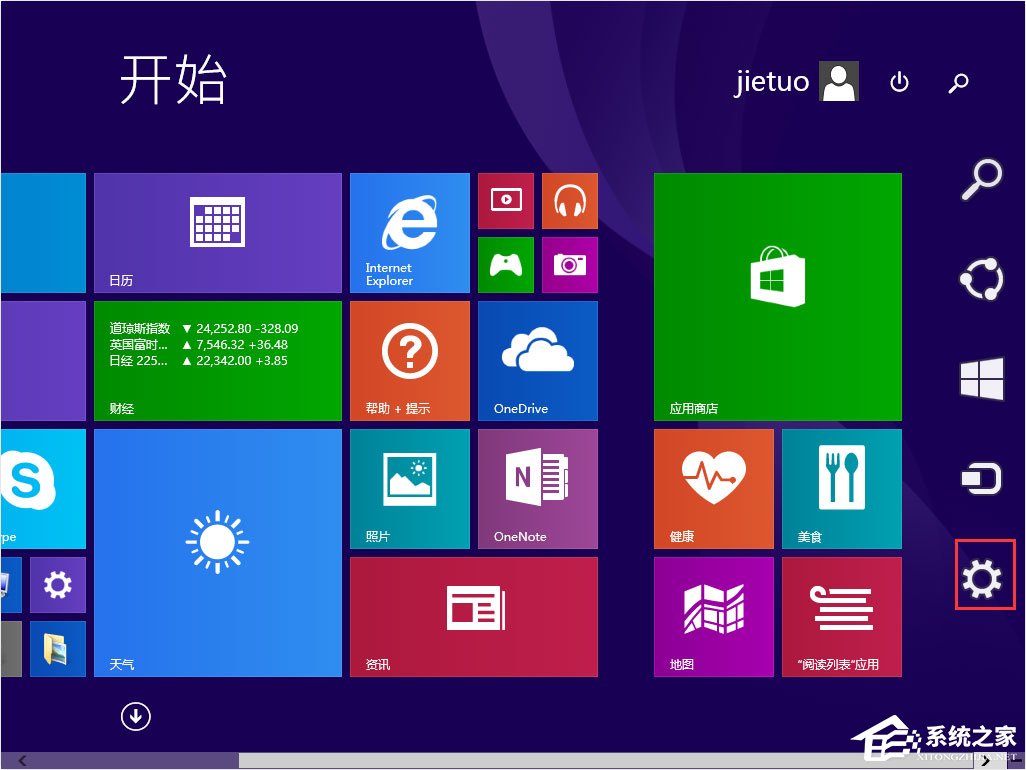Open the 地图 maps tile
This screenshot has height=770, width=1026.
click(x=713, y=616)
